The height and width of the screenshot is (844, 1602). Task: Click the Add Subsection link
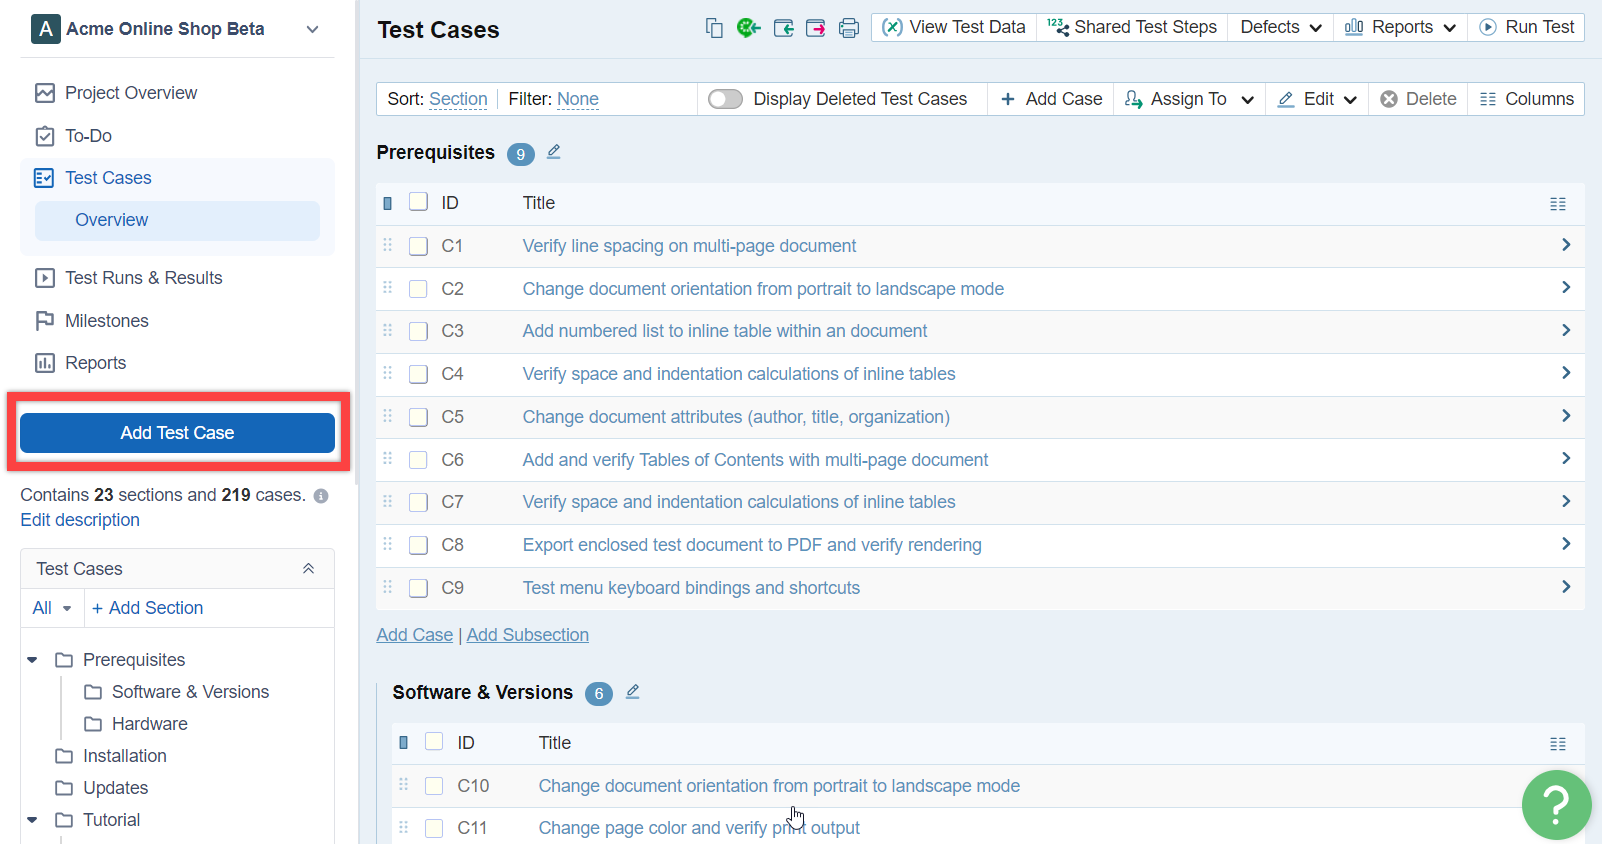pos(527,635)
